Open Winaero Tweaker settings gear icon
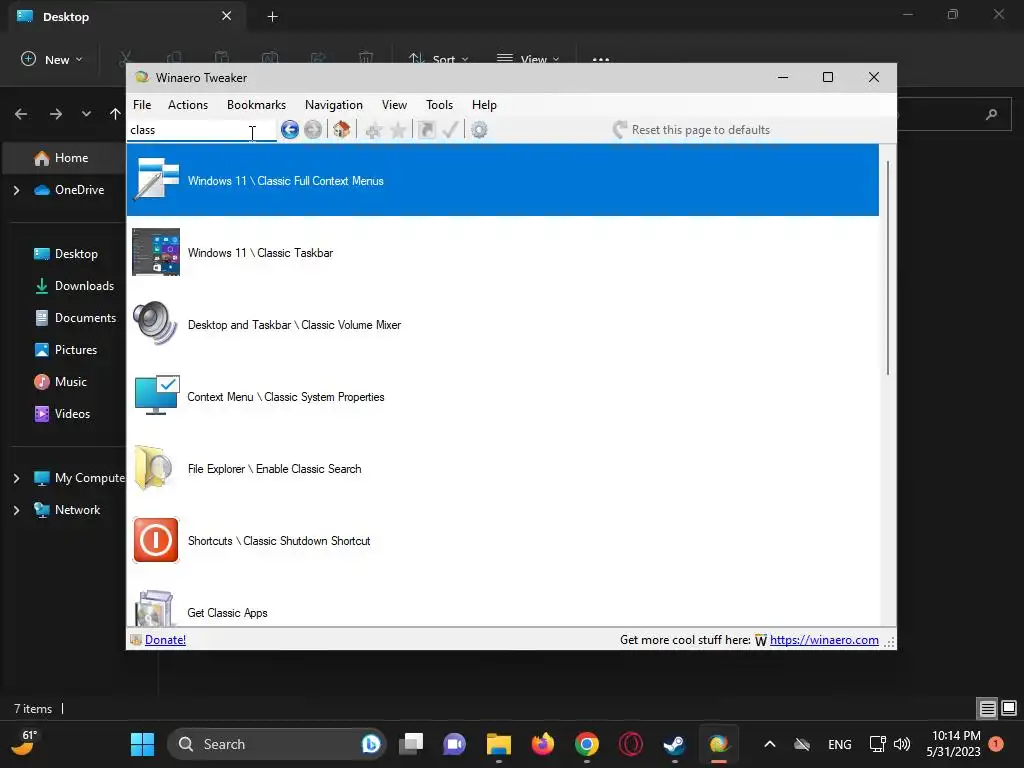The width and height of the screenshot is (1024, 768). (479, 130)
